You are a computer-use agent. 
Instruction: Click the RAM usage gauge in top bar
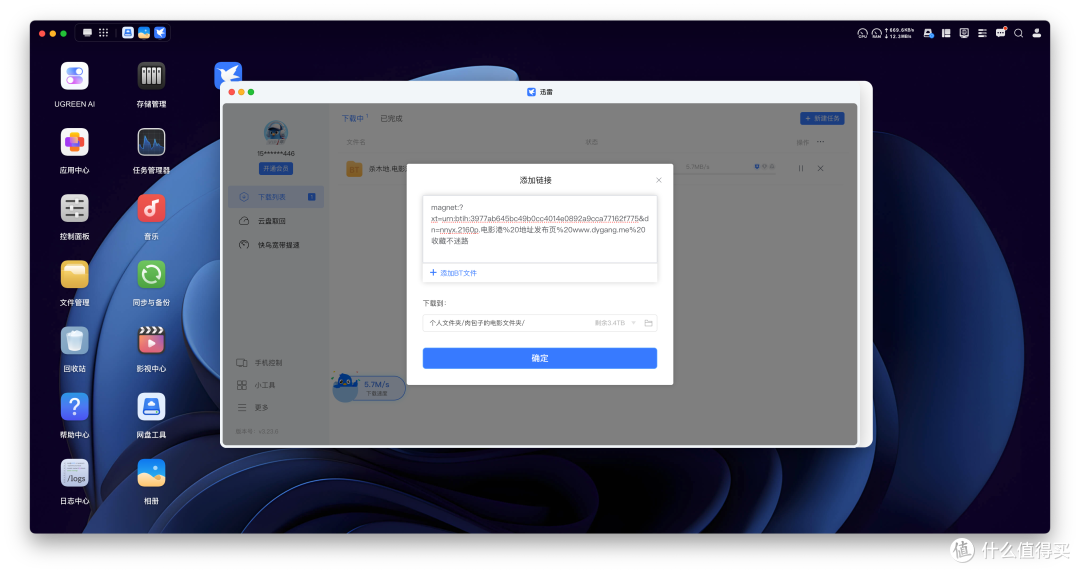coord(877,33)
